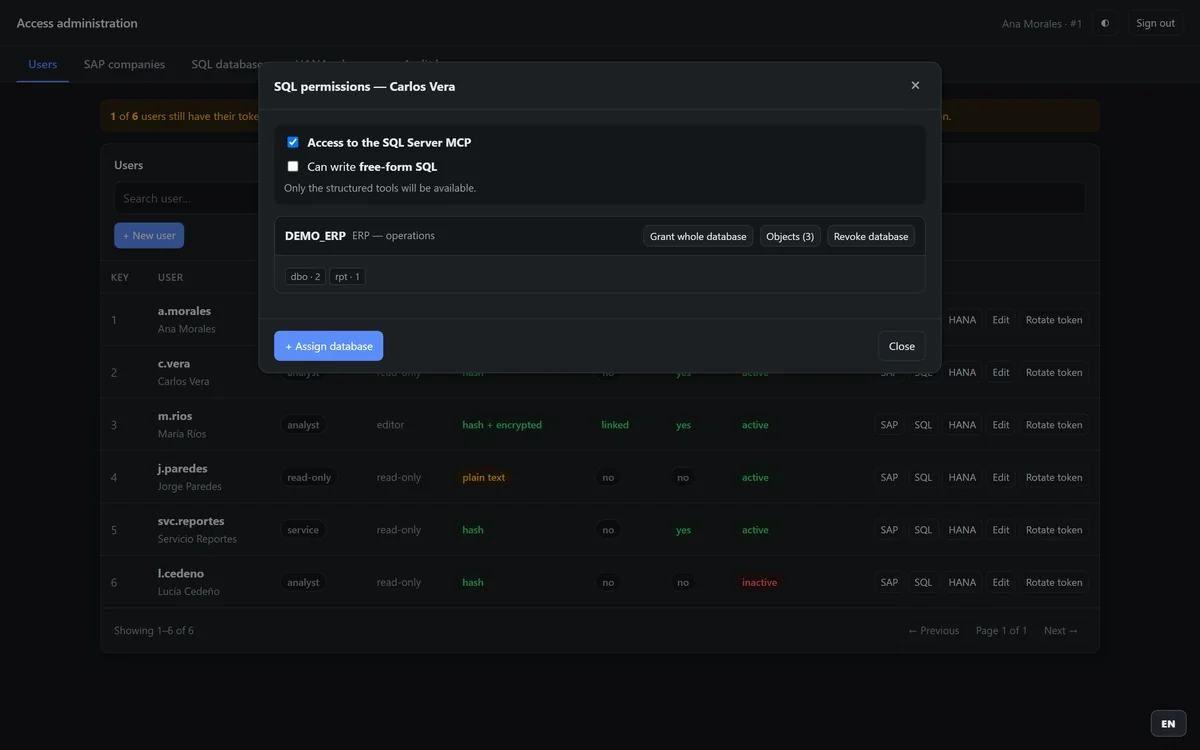Open the EN language switcher
The height and width of the screenshot is (750, 1200).
point(1168,724)
